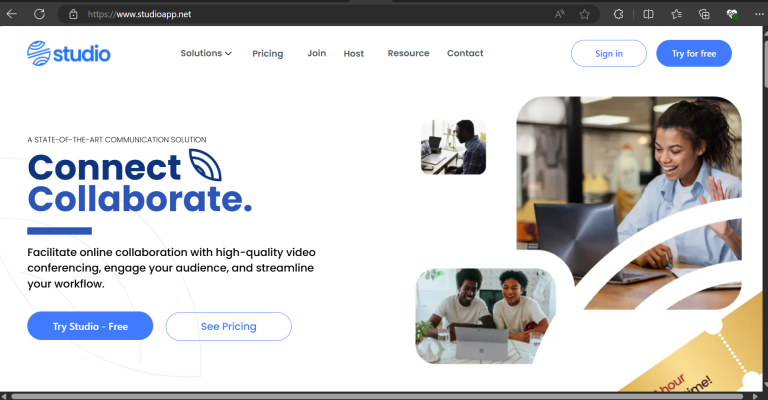This screenshot has height=400, width=768.
Task: Click the See Pricing button
Action: [229, 326]
